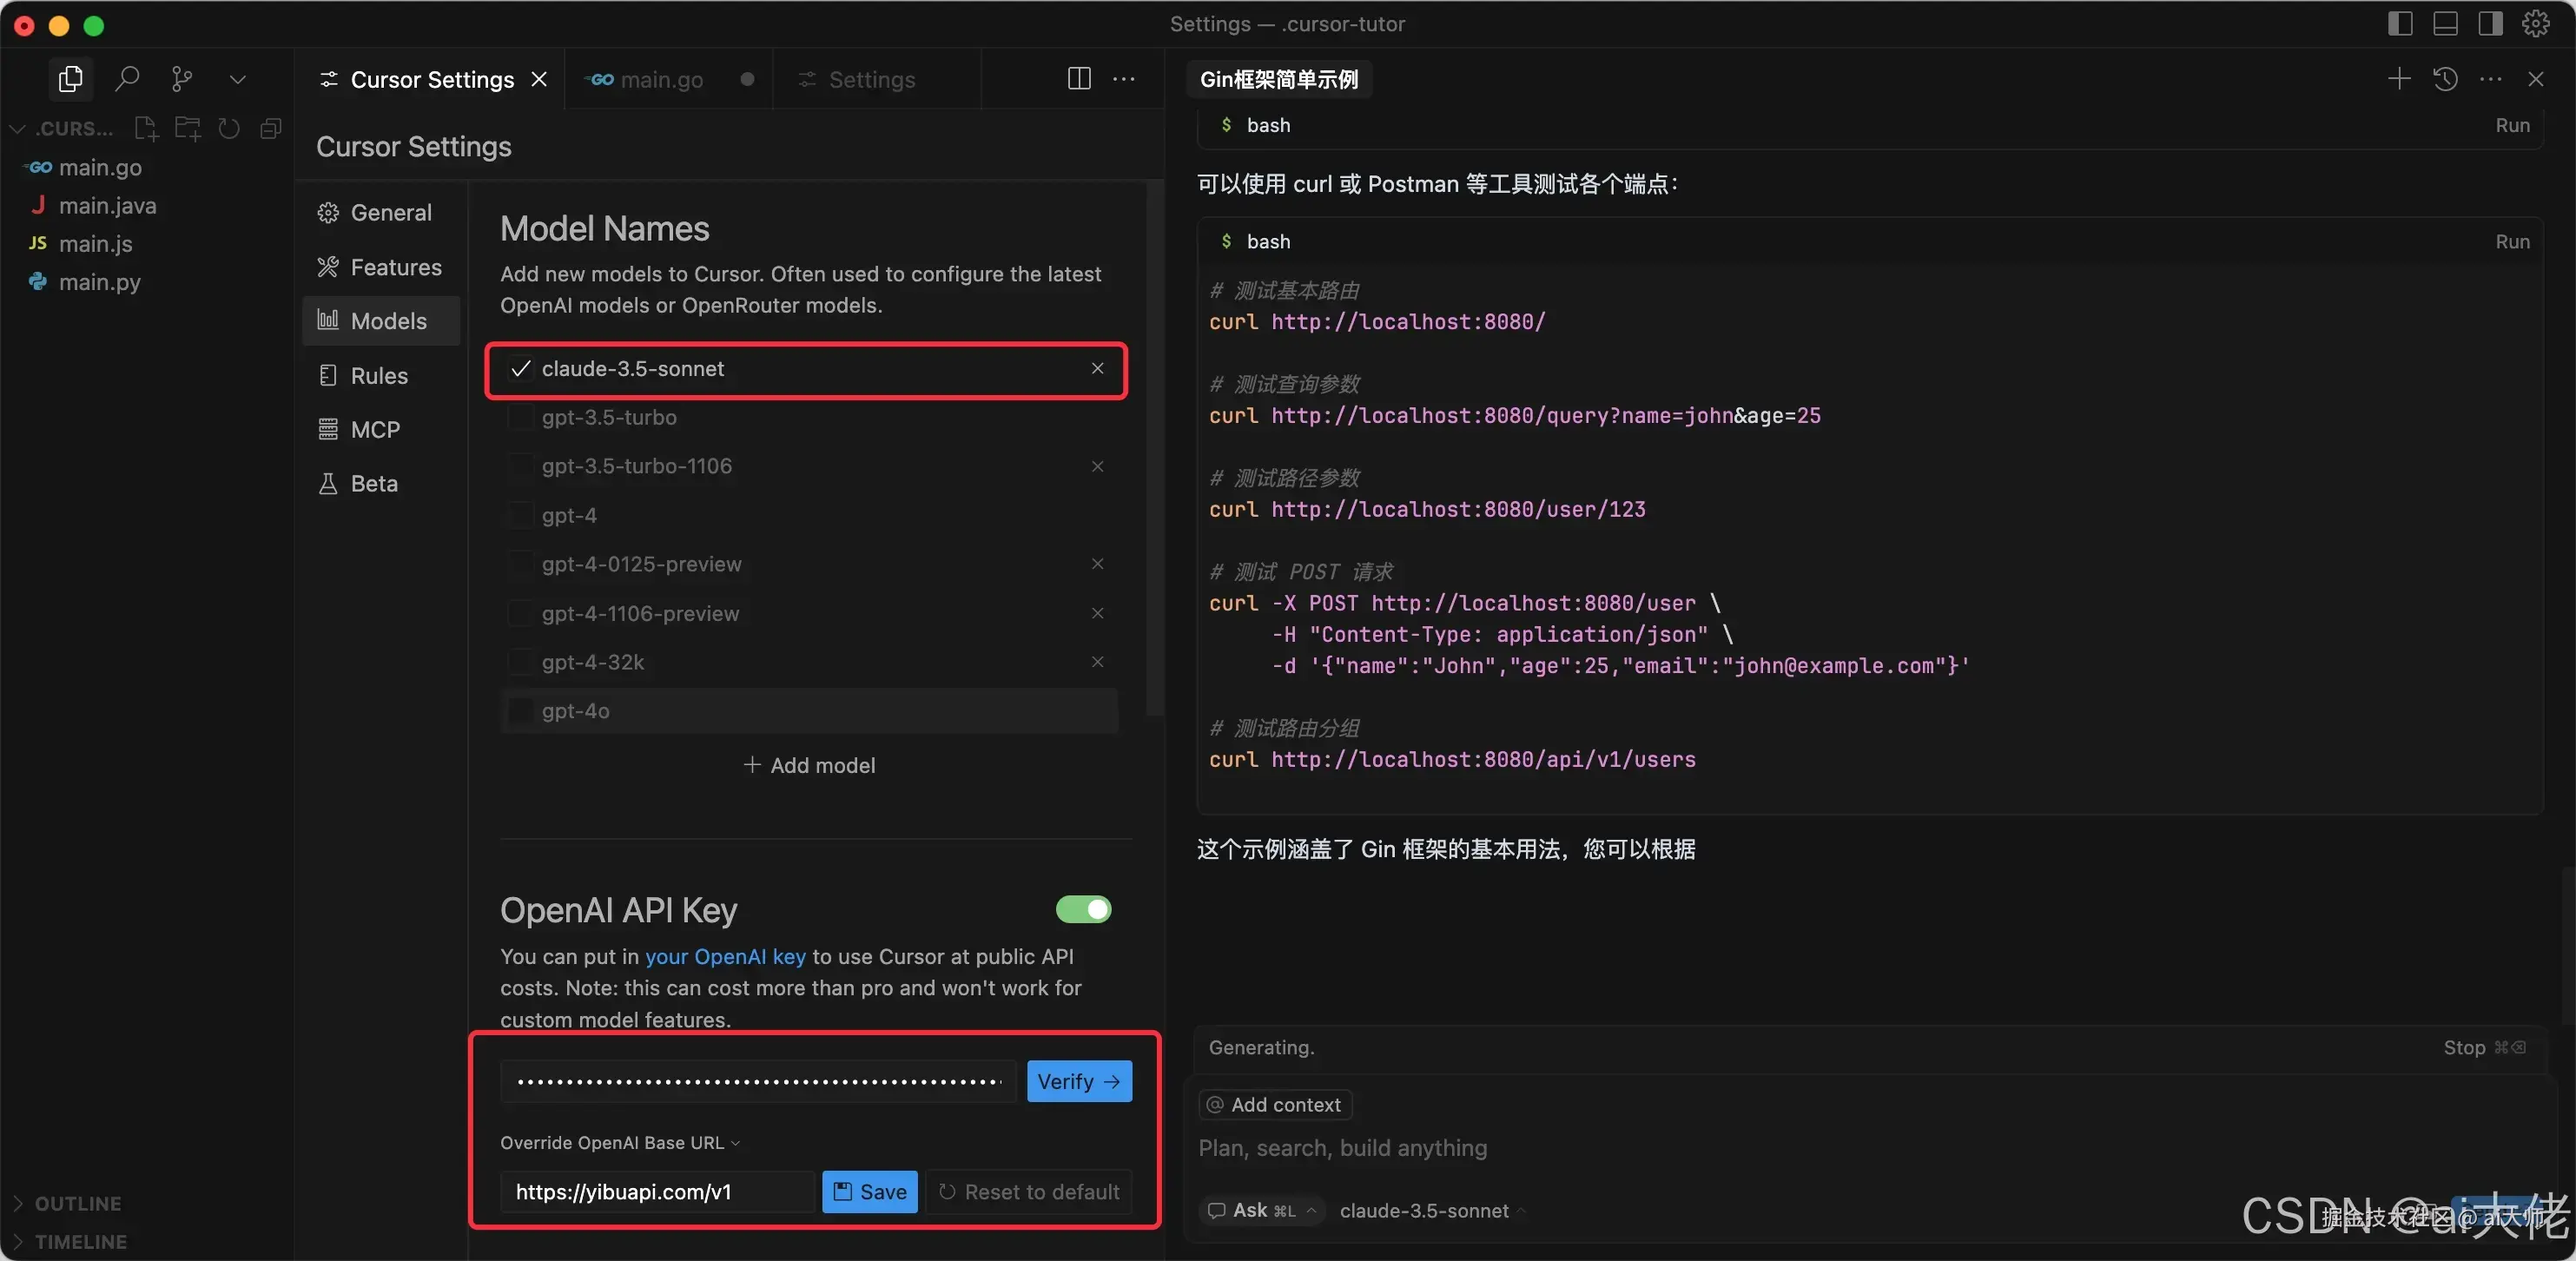Collapse Override OpenAI Base URL section

point(620,1143)
